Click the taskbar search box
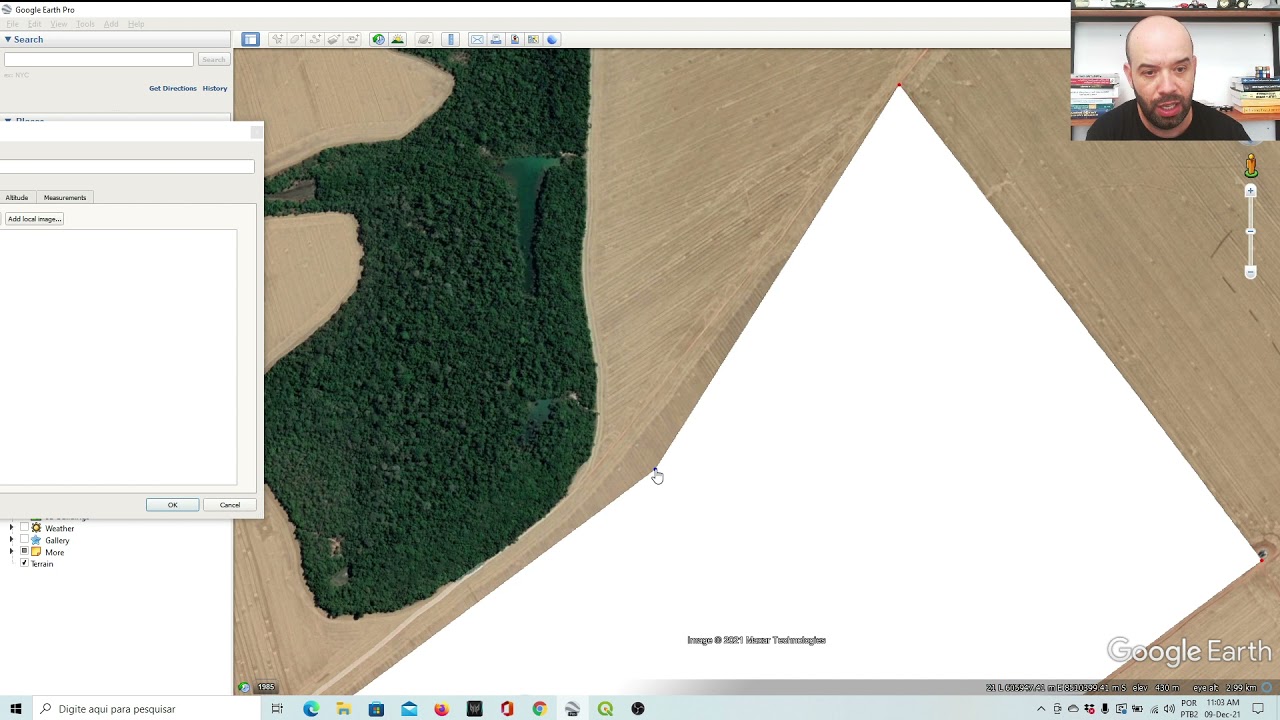This screenshot has height=720, width=1280. point(145,709)
